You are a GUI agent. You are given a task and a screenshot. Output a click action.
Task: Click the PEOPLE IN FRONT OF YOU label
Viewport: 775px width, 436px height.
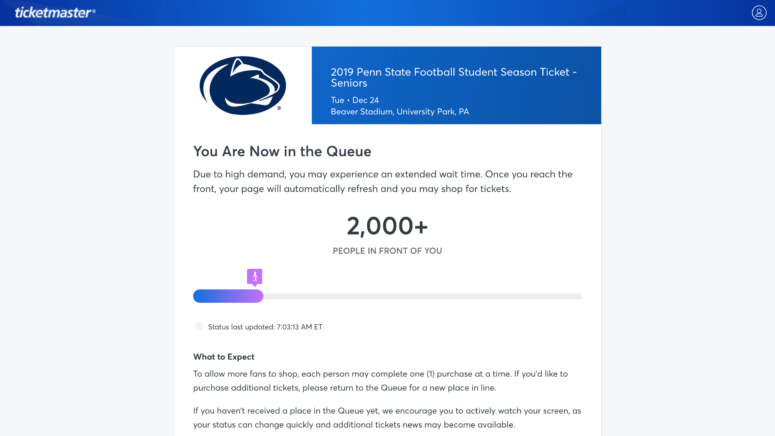pos(388,251)
